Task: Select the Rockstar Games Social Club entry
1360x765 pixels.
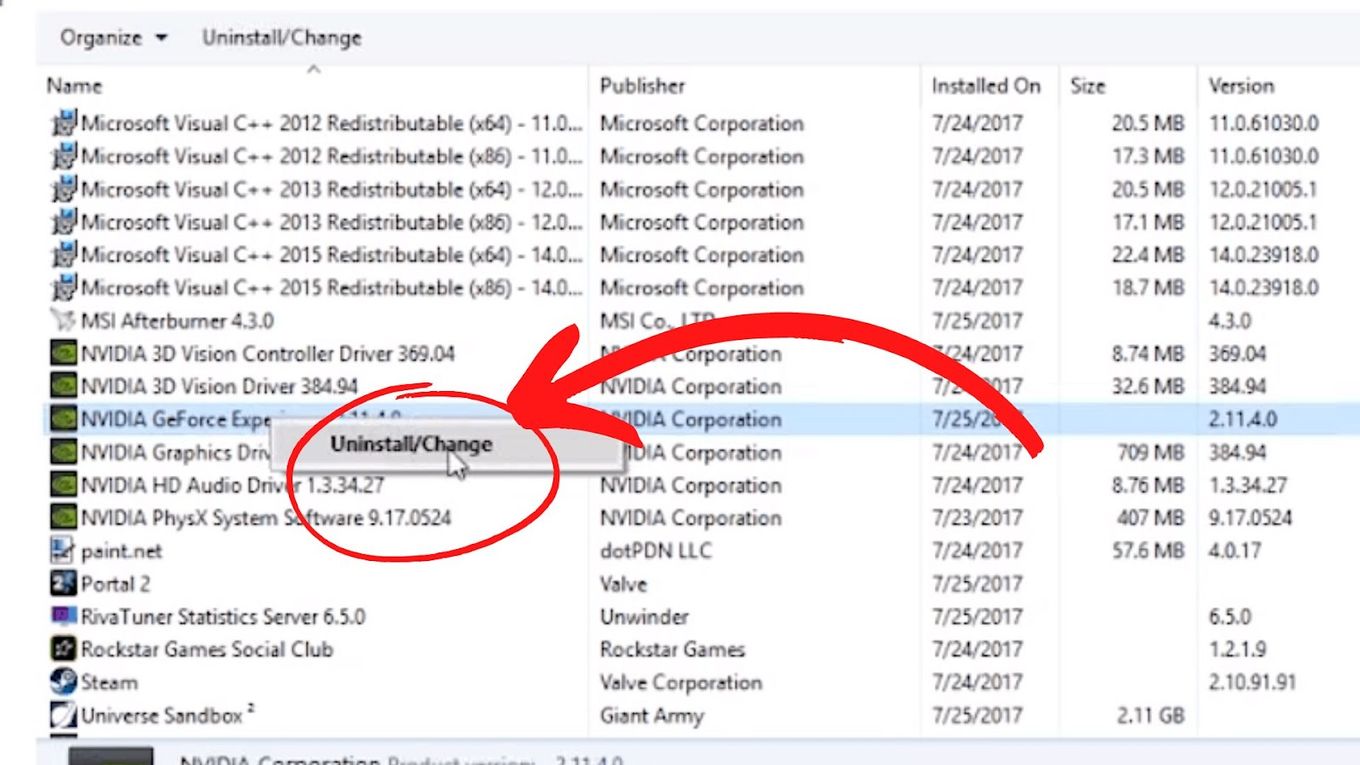Action: (x=207, y=649)
